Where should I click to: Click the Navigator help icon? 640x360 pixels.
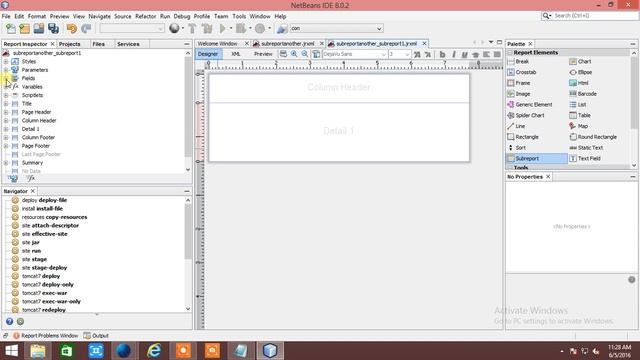point(9,322)
